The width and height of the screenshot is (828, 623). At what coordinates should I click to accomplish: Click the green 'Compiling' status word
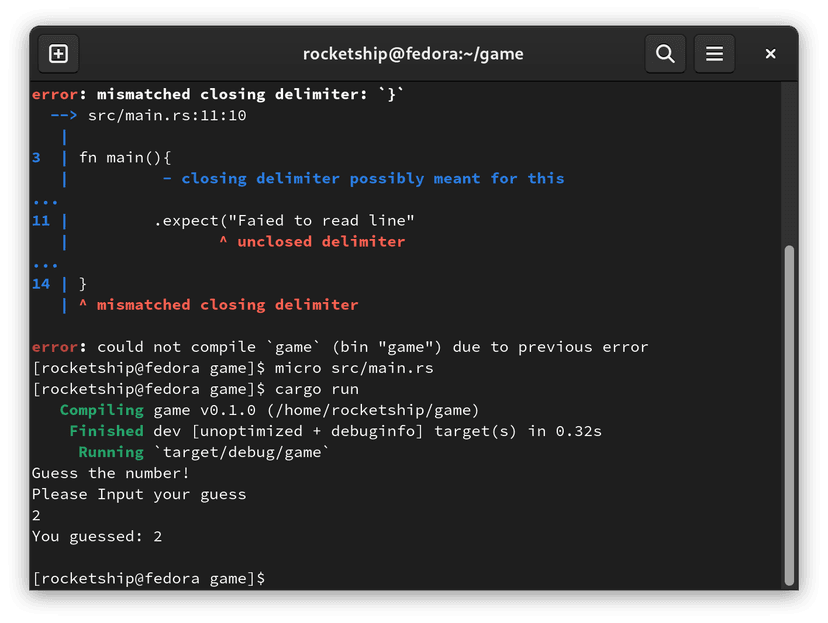tap(102, 411)
